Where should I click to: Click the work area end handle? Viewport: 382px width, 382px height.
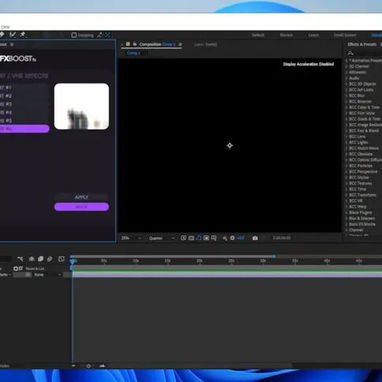(274, 256)
